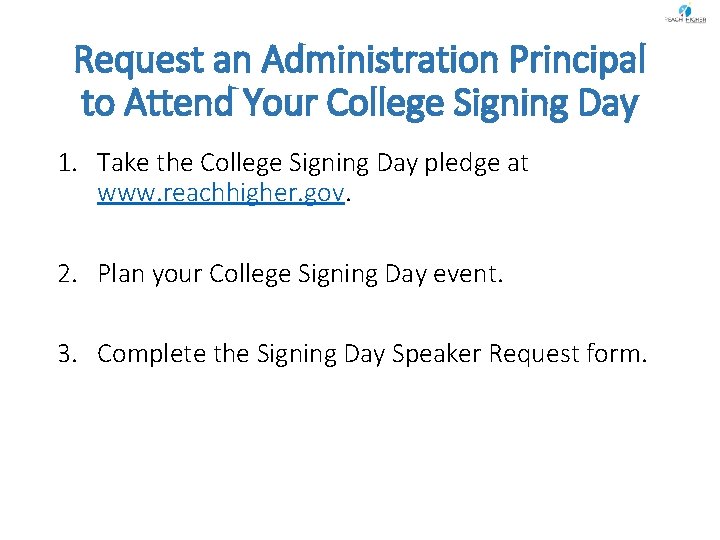The height and width of the screenshot is (540, 720).
Task: Click the word "Speaker" in step three
Action: (x=437, y=354)
